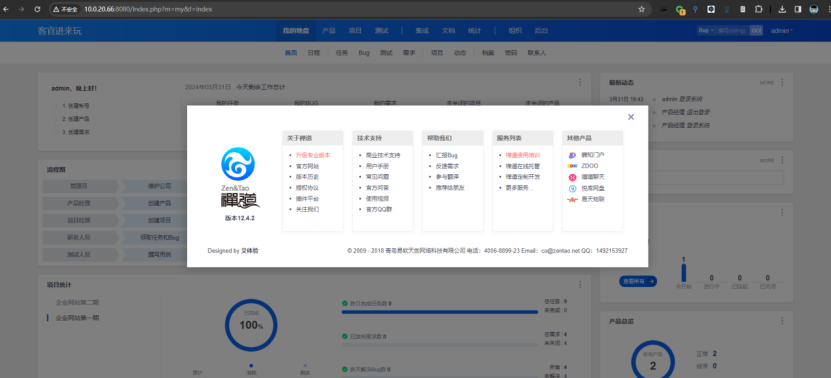831x378 pixels.
Task: Open the browser downloads icon
Action: [x=782, y=9]
